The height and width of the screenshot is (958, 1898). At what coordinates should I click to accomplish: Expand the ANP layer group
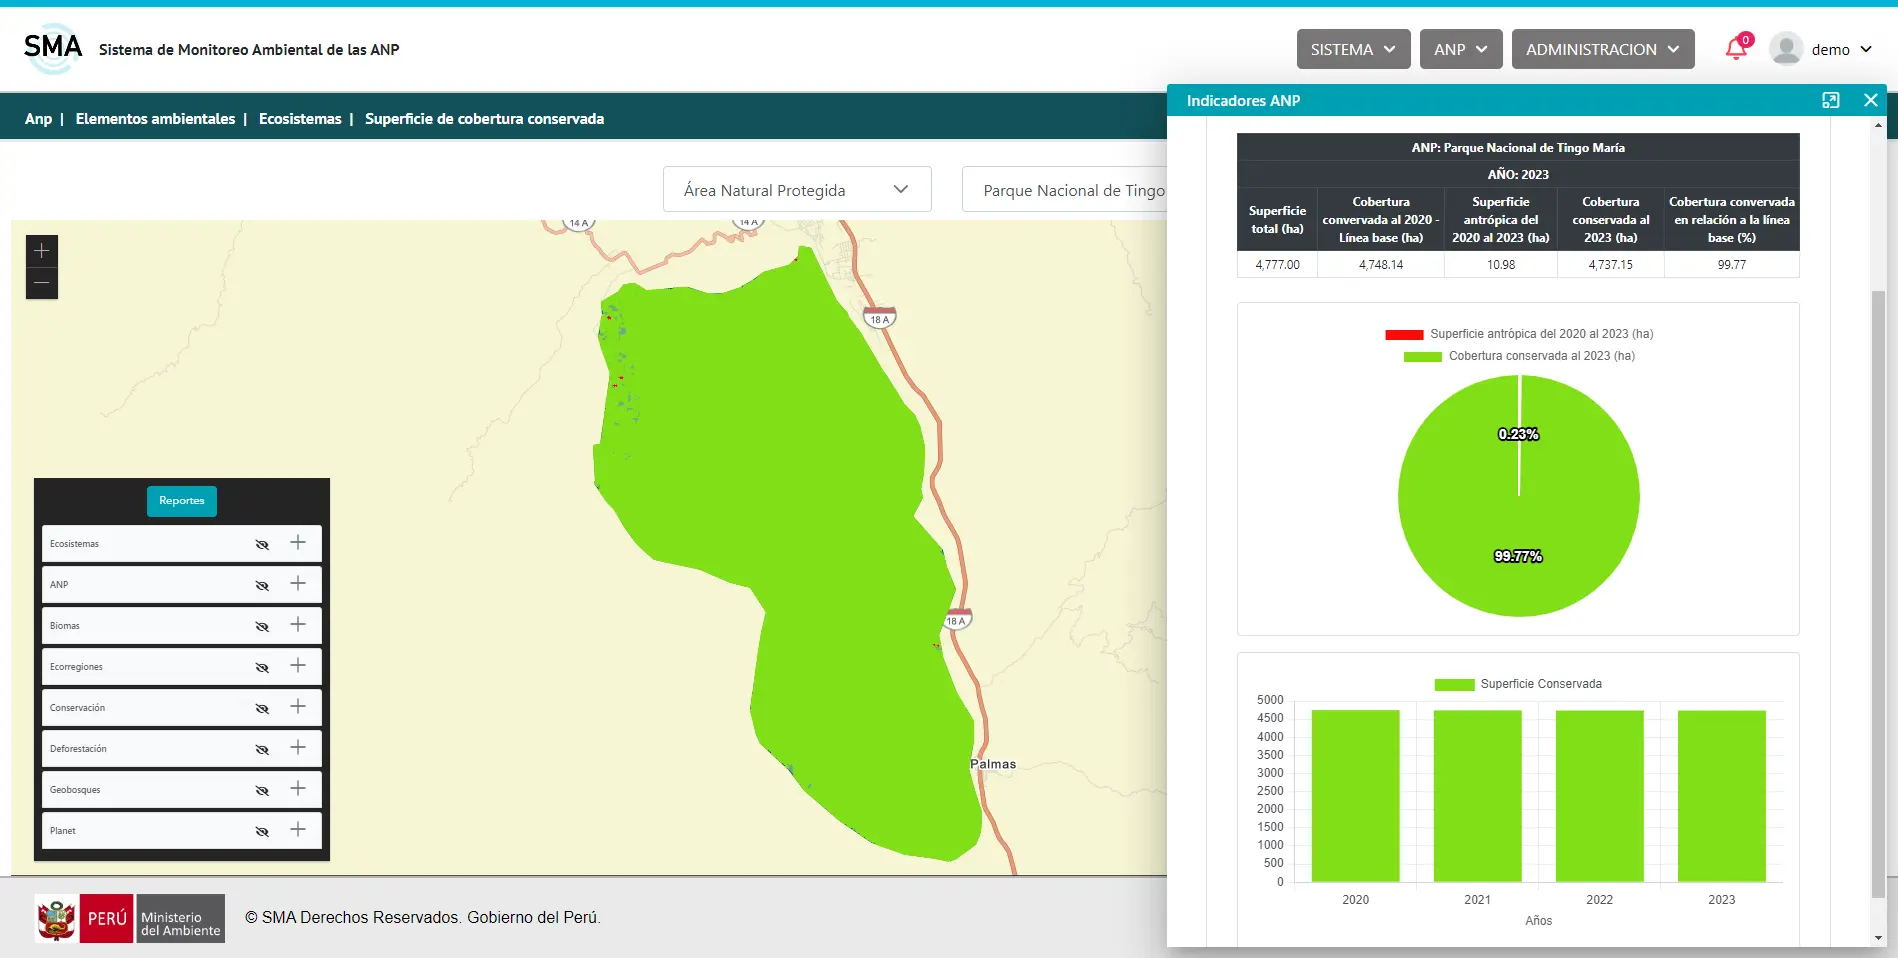(x=298, y=583)
